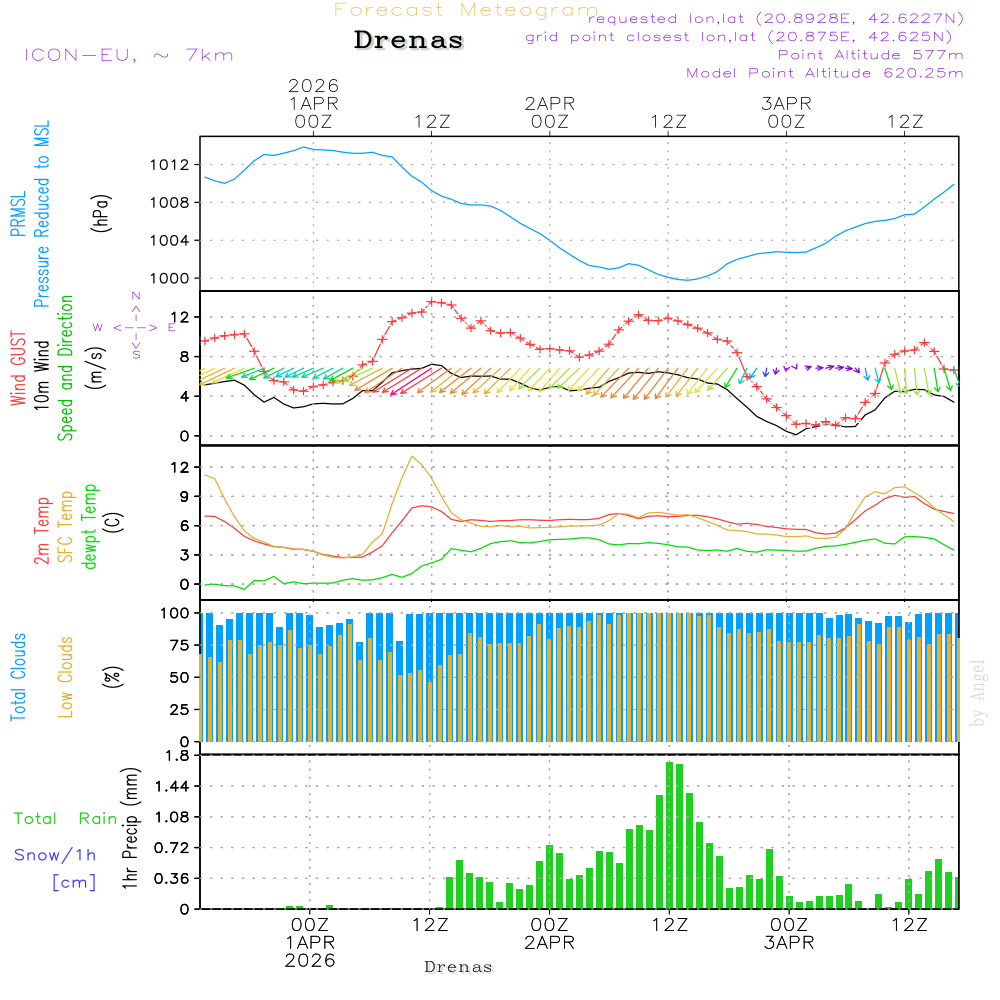The height and width of the screenshot is (1000, 1000).
Task: Click the requested lon,lat coordinates text
Action: tap(775, 18)
